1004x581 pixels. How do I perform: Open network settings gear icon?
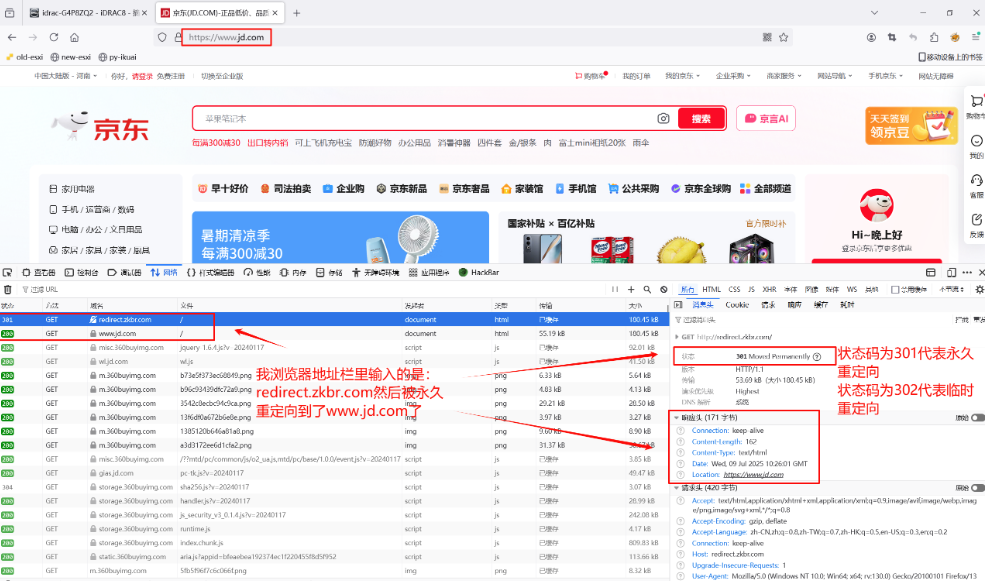pos(980,290)
